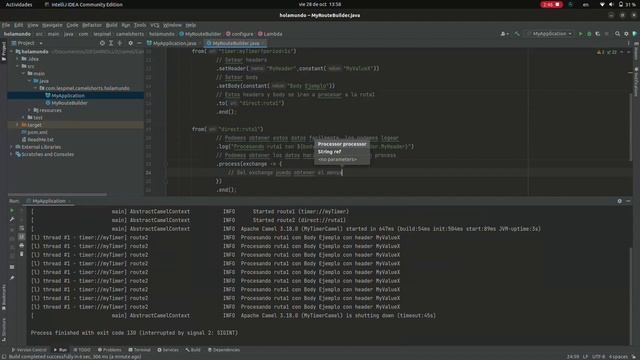The width and height of the screenshot is (640, 360).
Task: Open Search Everywhere magnifier icon
Action: (x=618, y=34)
